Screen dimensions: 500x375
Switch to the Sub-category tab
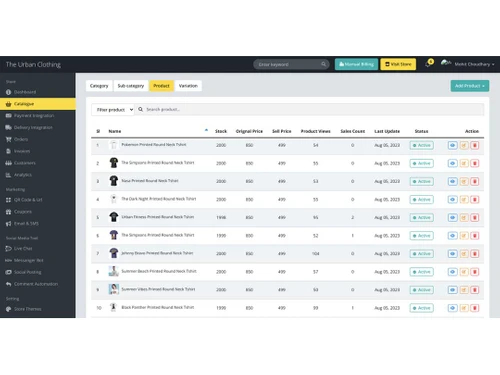point(131,86)
